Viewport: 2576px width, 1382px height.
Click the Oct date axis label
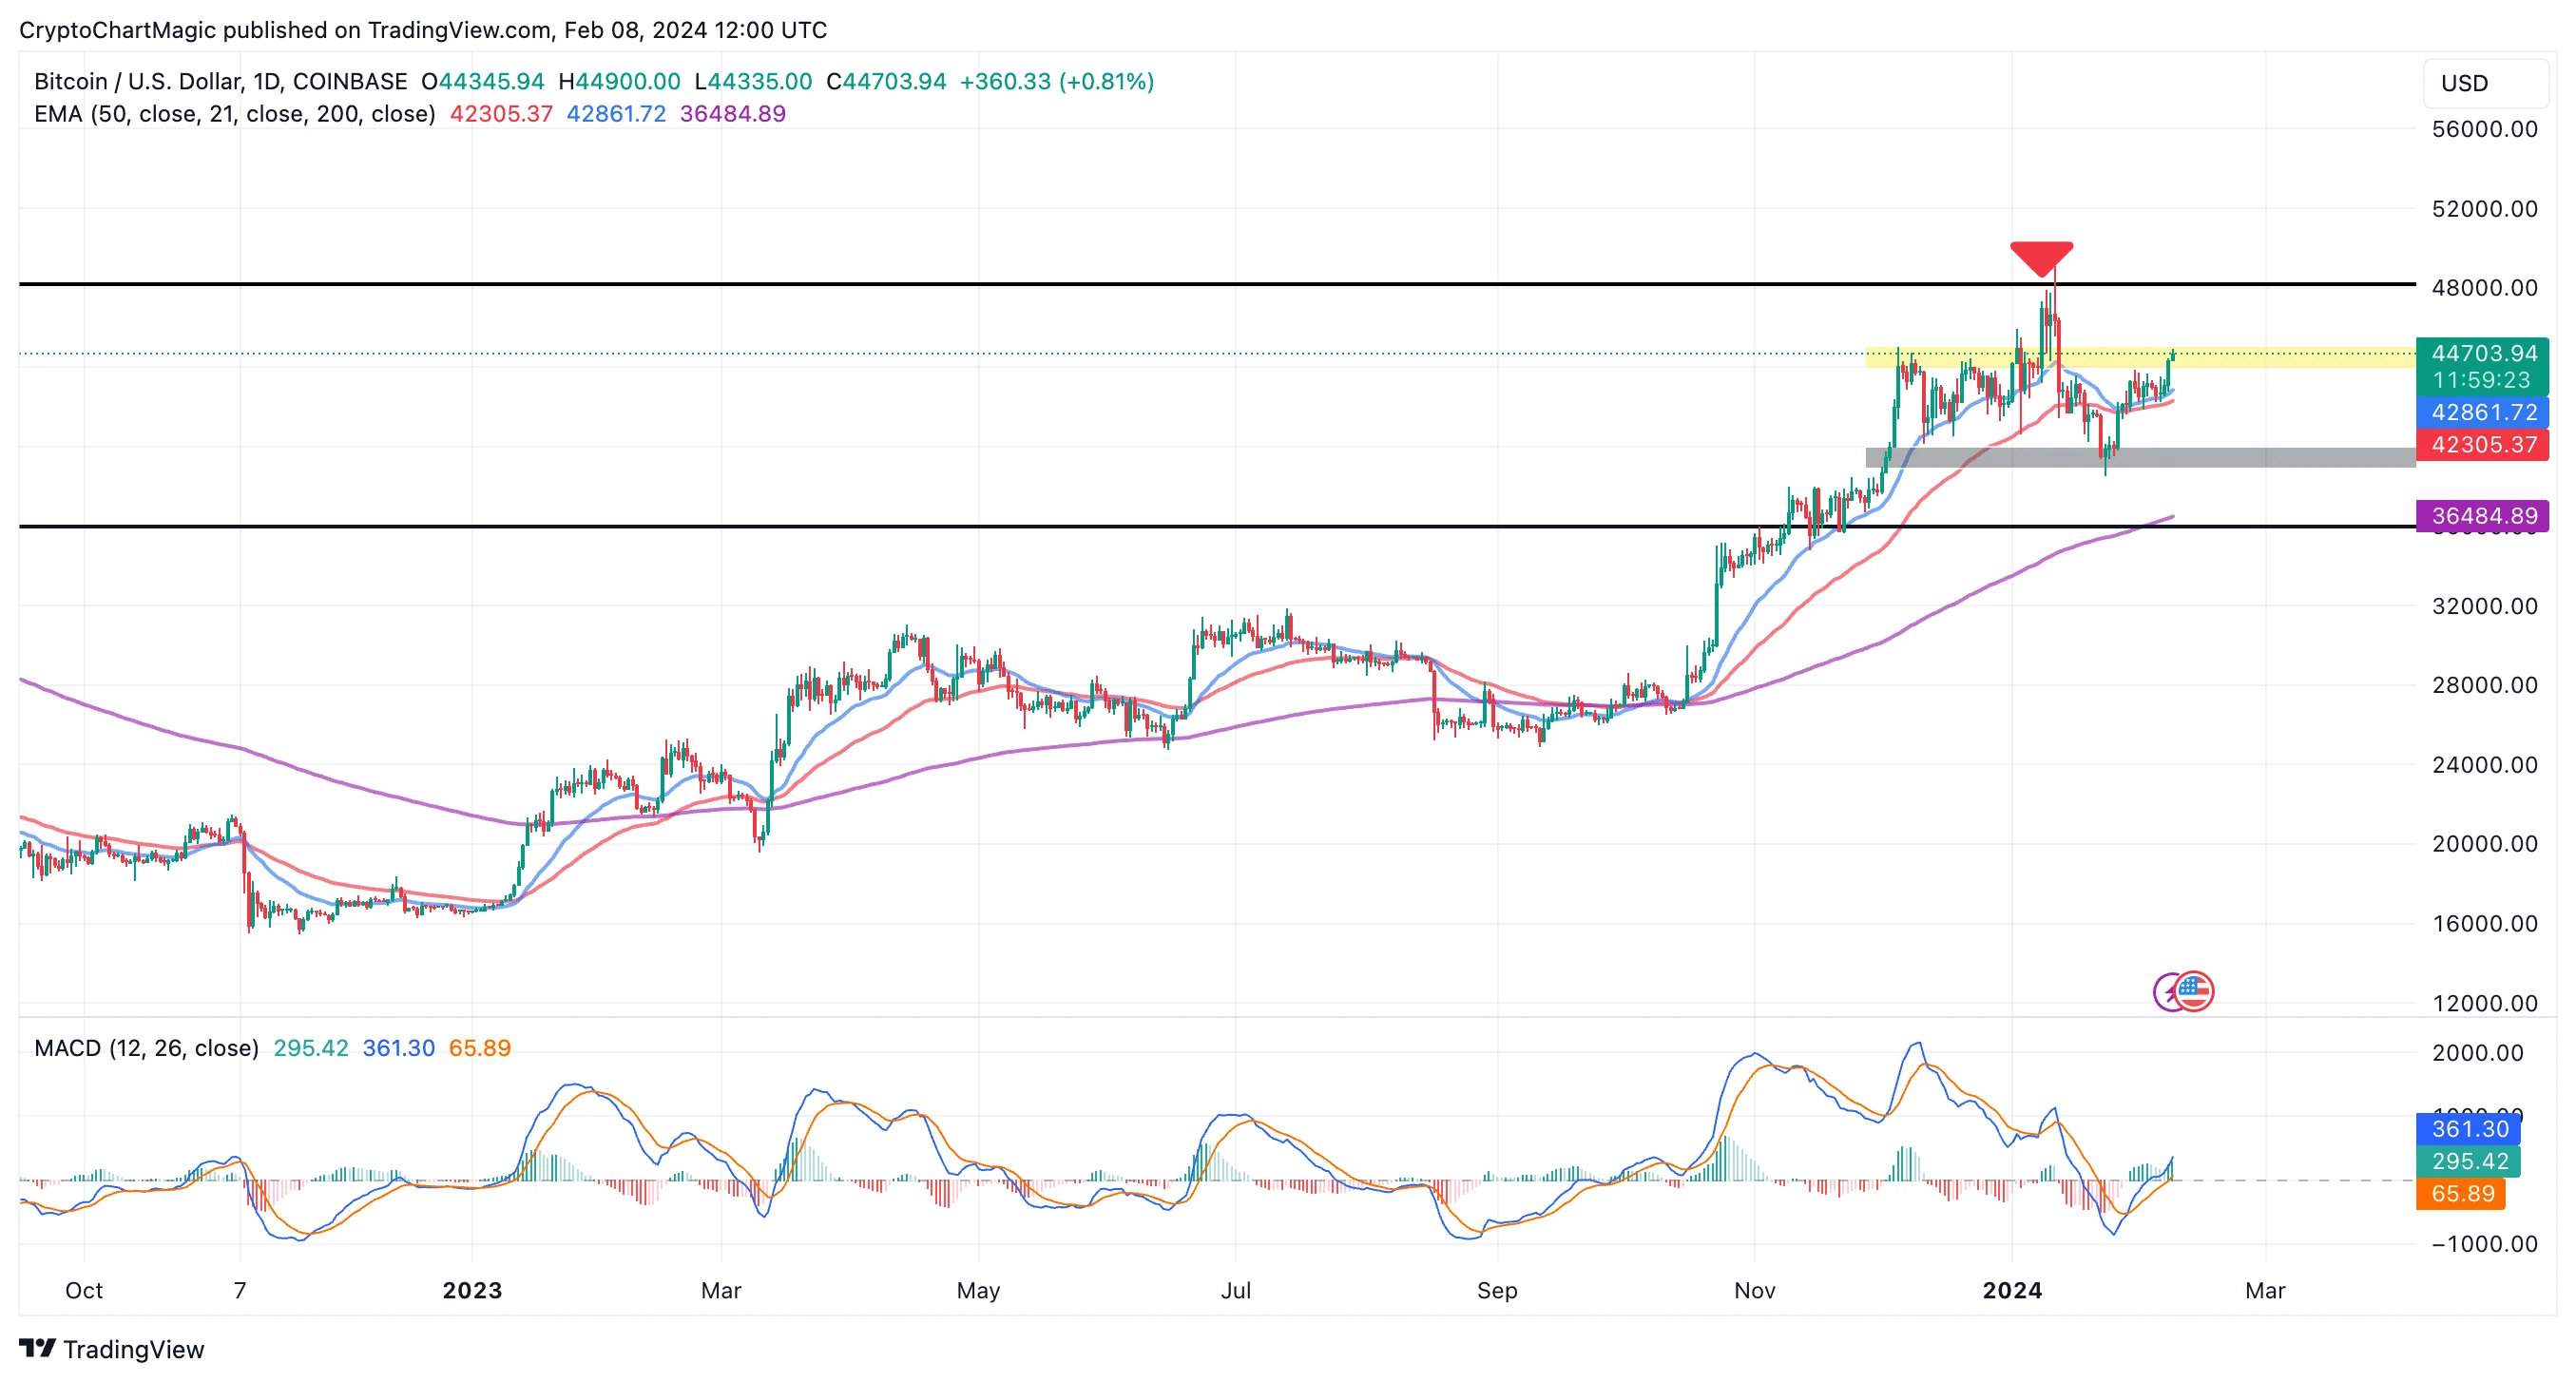tap(84, 1290)
